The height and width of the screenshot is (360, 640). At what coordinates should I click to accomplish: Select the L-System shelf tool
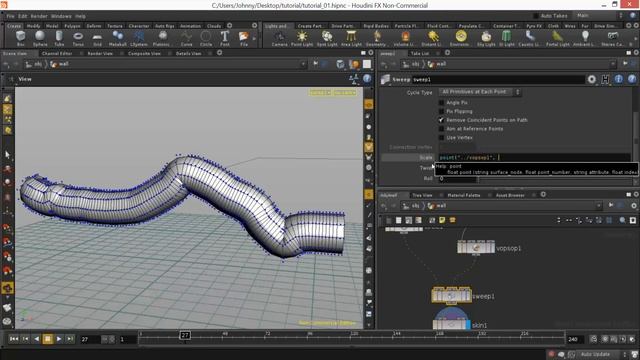point(139,38)
